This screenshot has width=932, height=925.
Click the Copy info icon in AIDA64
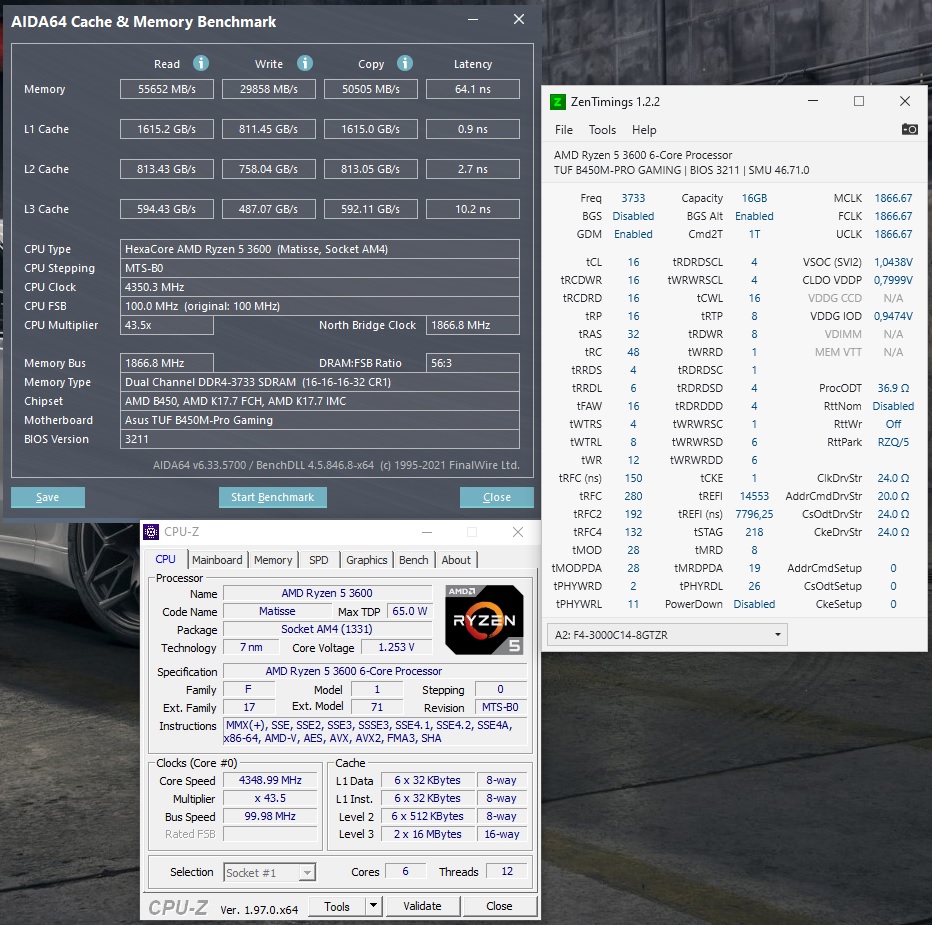click(x=405, y=63)
